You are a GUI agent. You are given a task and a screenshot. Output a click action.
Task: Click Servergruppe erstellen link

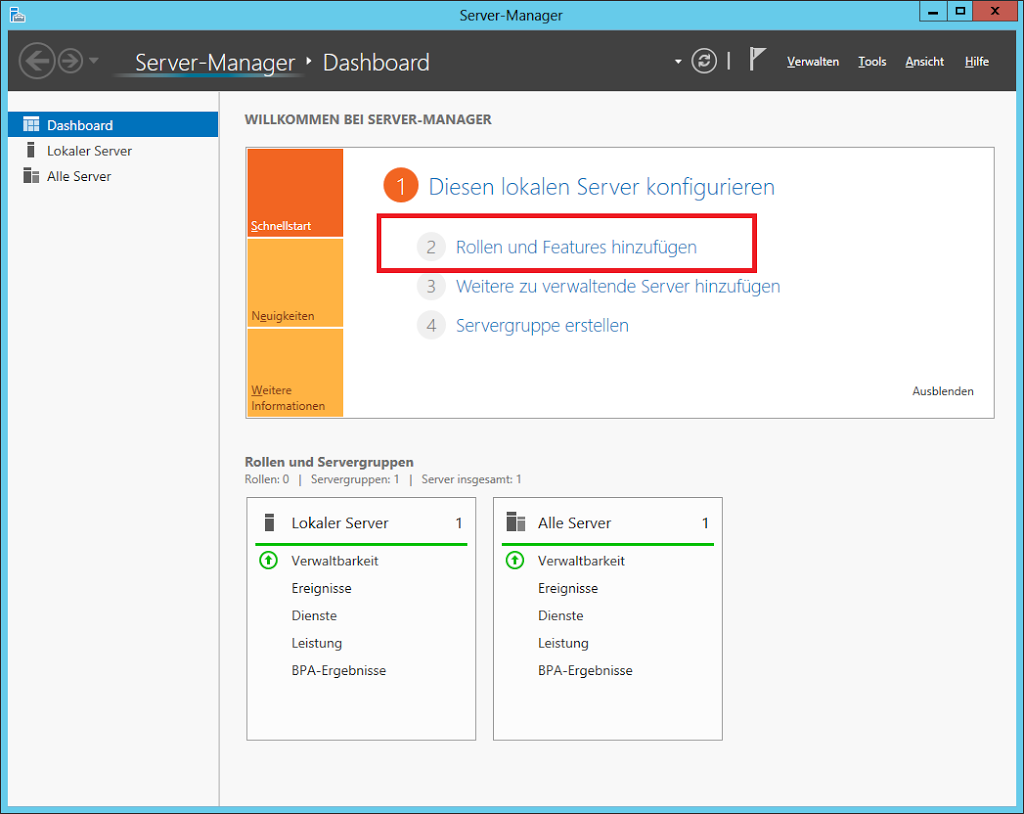(542, 326)
